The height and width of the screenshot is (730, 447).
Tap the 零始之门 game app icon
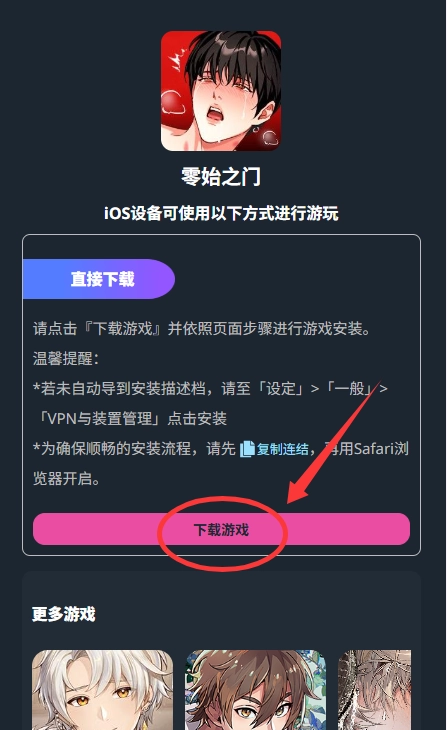[221, 91]
